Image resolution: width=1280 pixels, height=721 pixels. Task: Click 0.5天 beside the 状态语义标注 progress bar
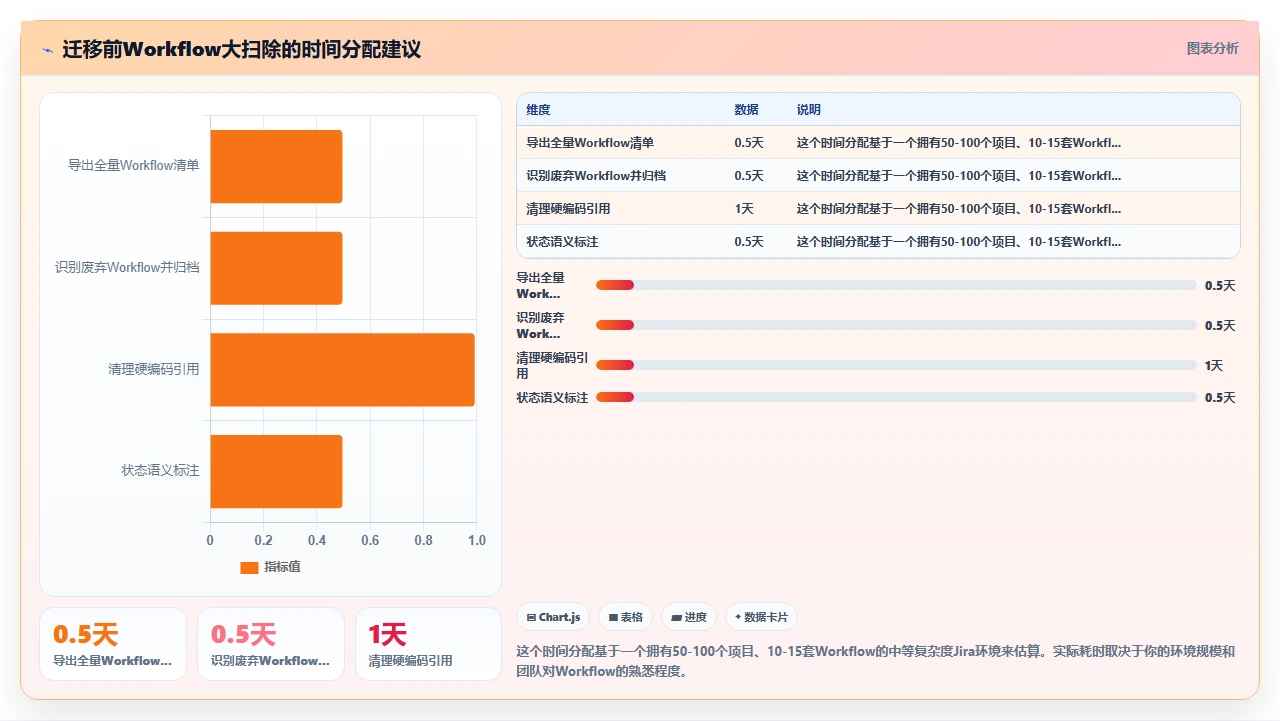coord(1220,397)
